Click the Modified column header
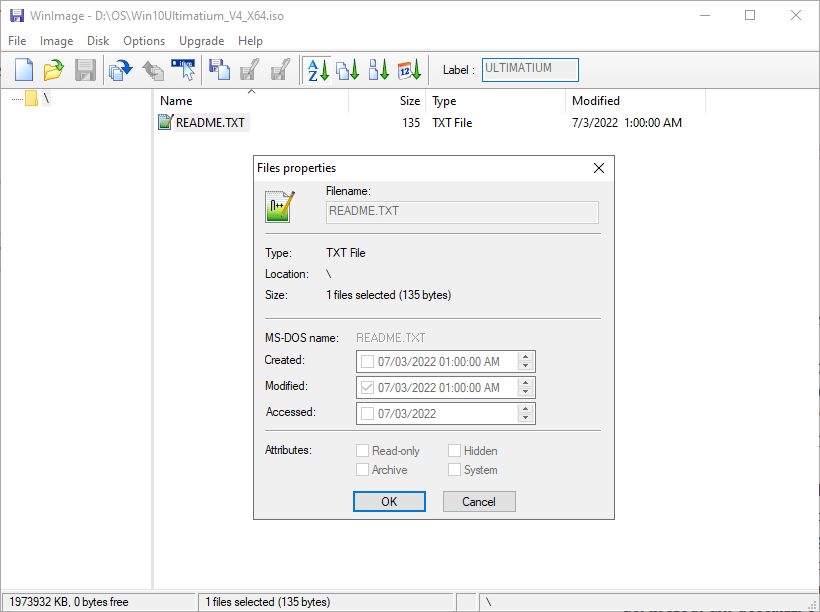The height and width of the screenshot is (612, 820). pos(635,101)
